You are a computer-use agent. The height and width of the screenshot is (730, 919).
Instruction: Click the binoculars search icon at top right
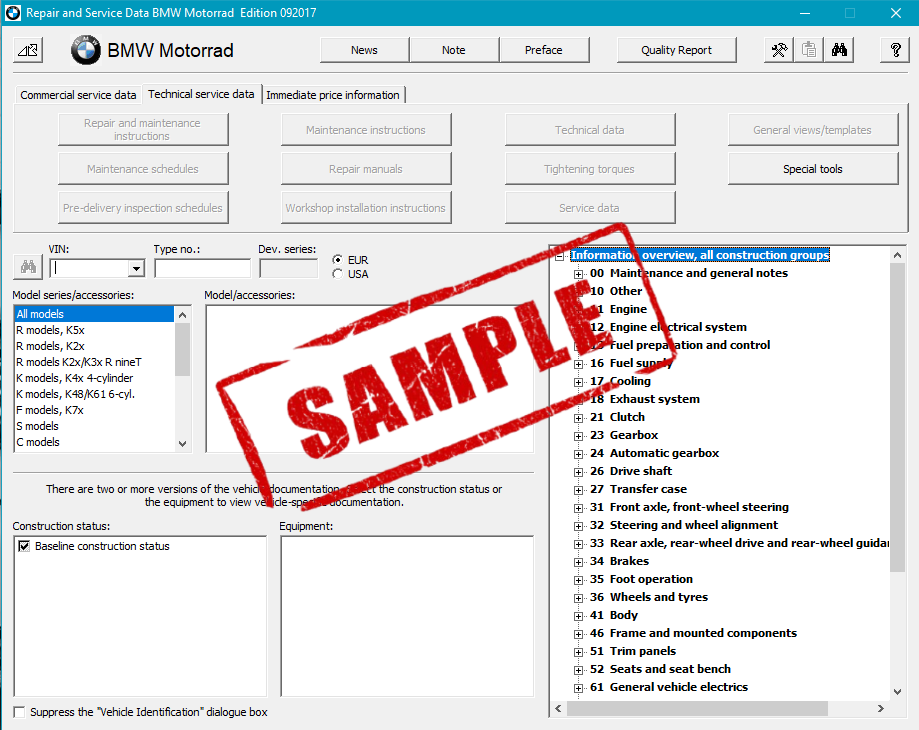(839, 50)
